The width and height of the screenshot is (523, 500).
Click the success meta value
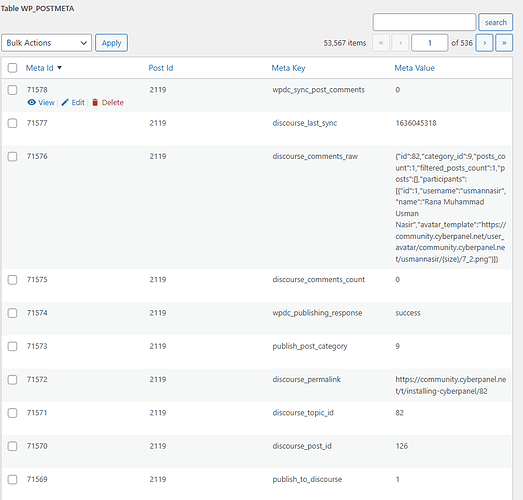[x=408, y=313]
